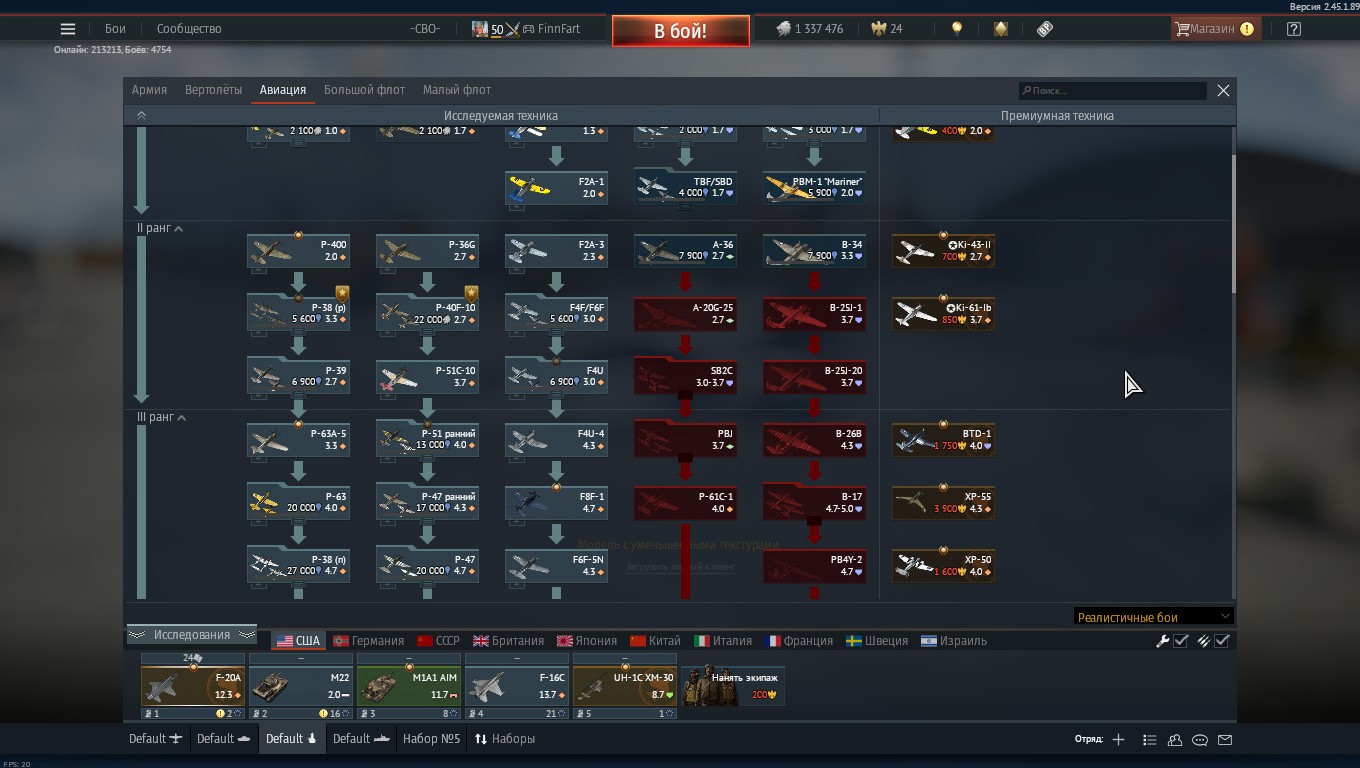The height and width of the screenshot is (768, 1360).
Task: Select the premium BTD-1 card
Action: tap(943, 440)
